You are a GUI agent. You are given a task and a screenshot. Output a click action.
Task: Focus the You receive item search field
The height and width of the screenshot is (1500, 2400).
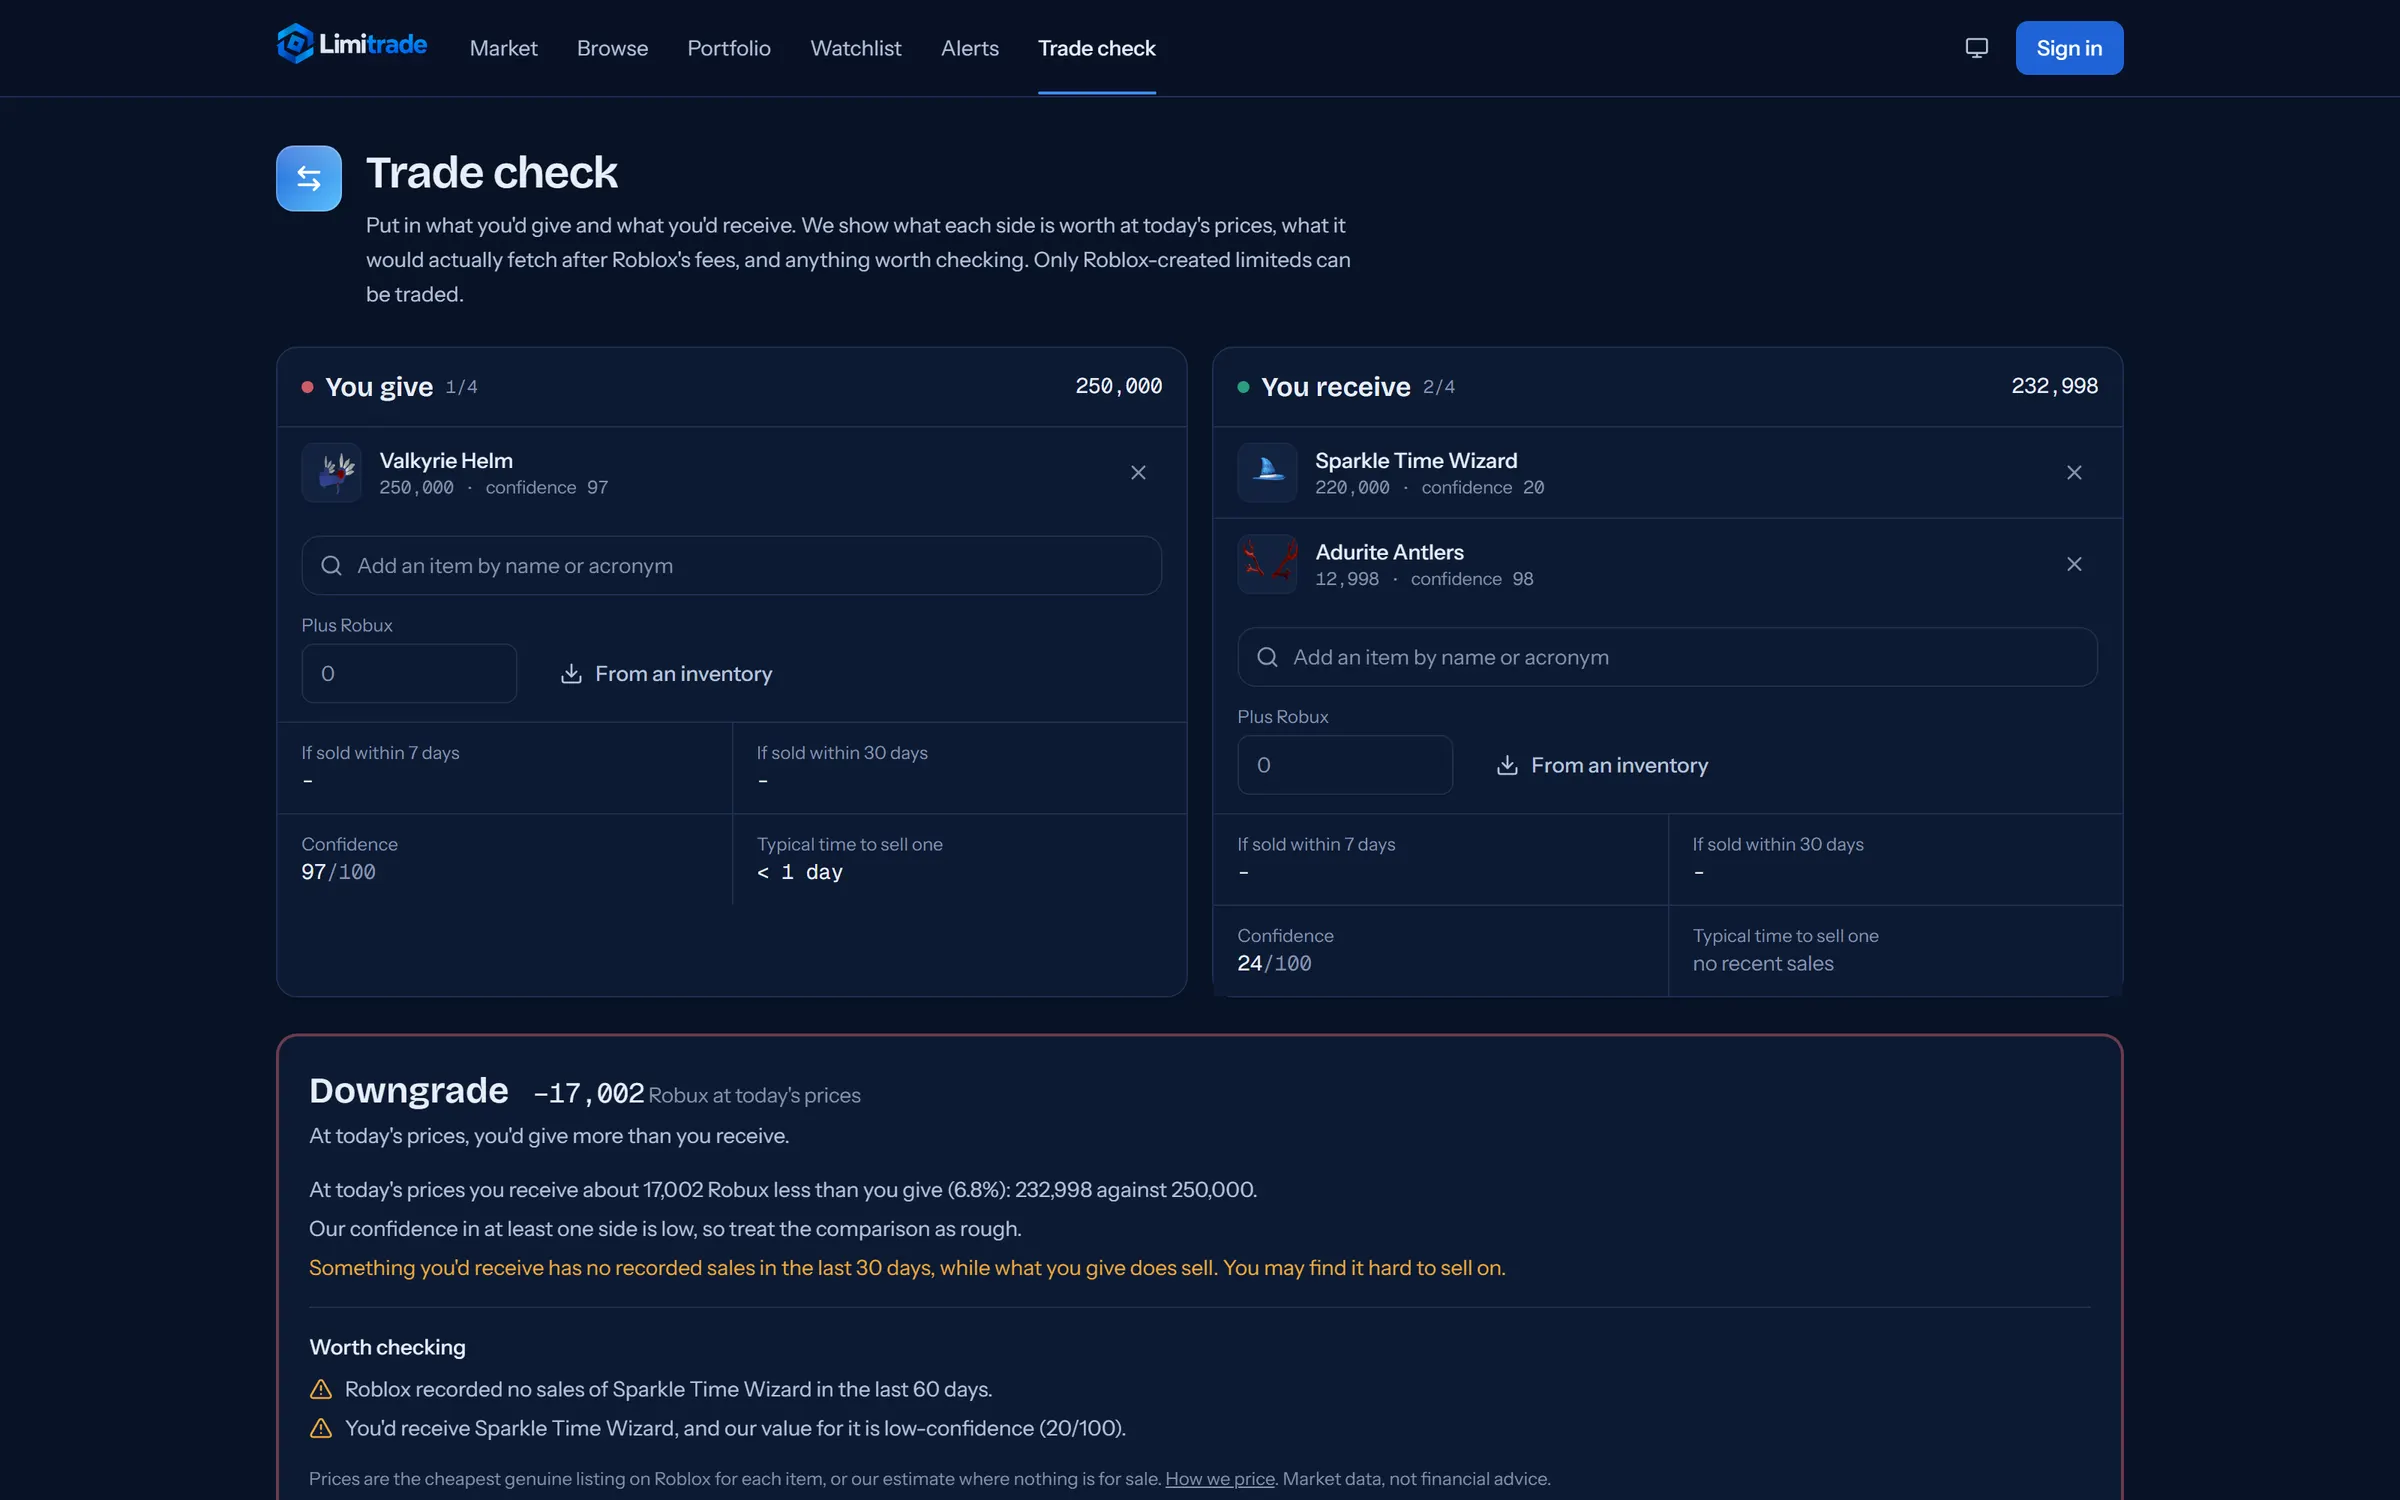click(x=1667, y=657)
